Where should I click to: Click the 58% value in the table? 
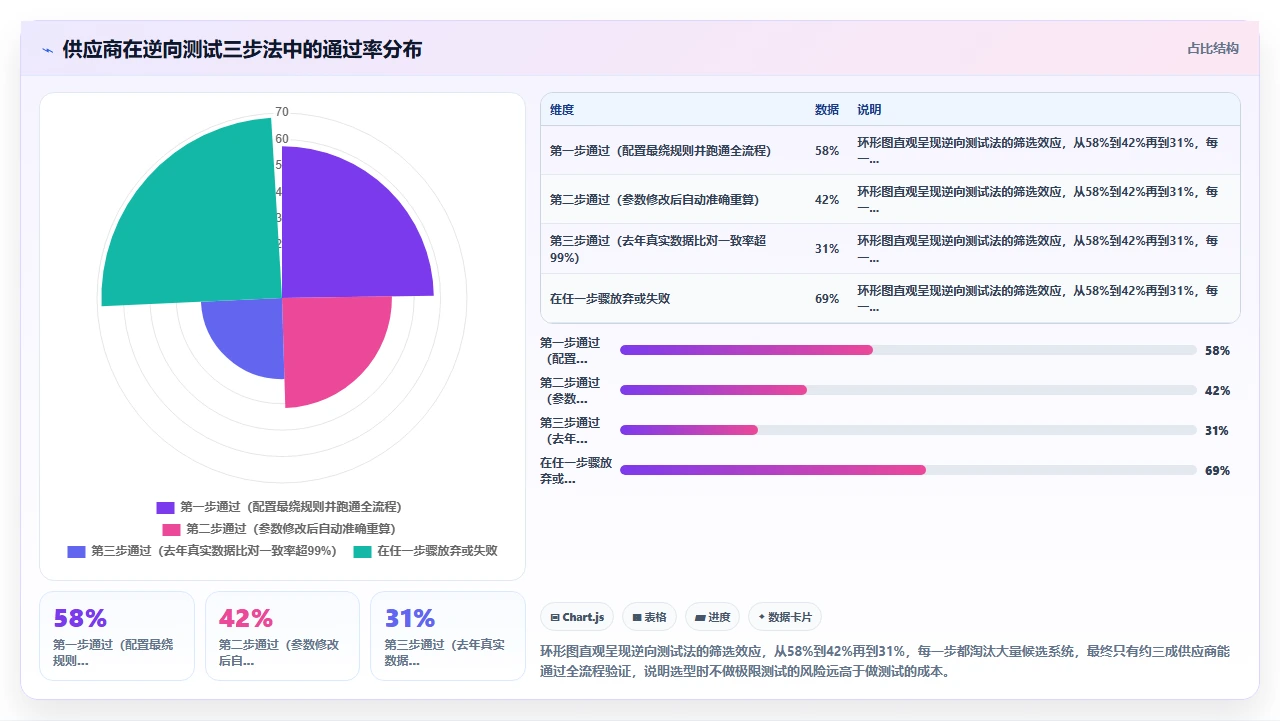827,151
